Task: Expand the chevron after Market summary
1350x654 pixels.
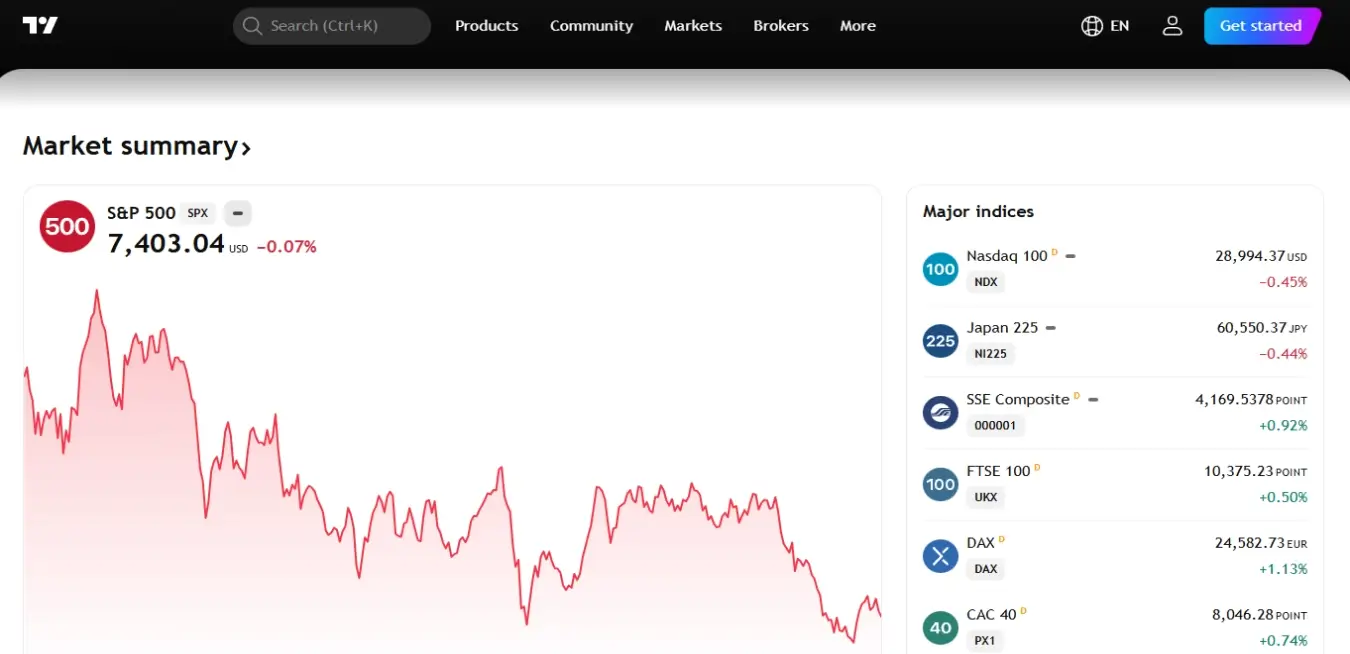Action: pyautogui.click(x=246, y=148)
